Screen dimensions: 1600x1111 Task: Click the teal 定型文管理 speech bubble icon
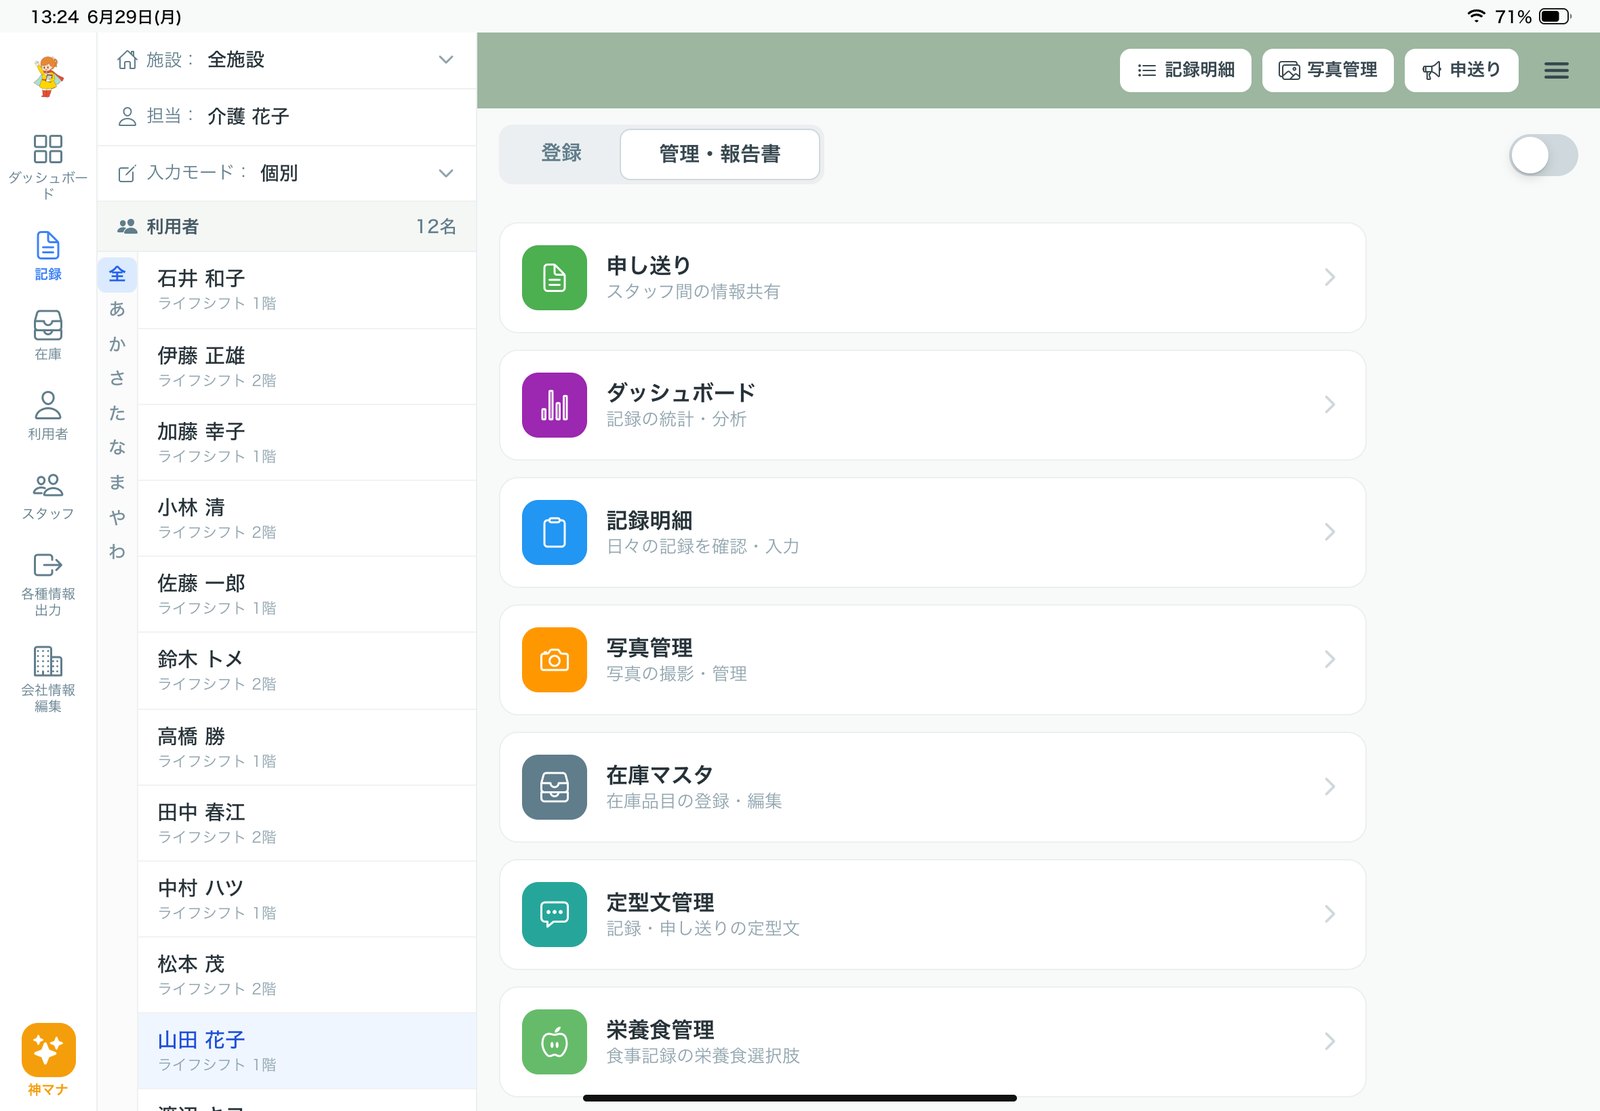[x=554, y=914]
